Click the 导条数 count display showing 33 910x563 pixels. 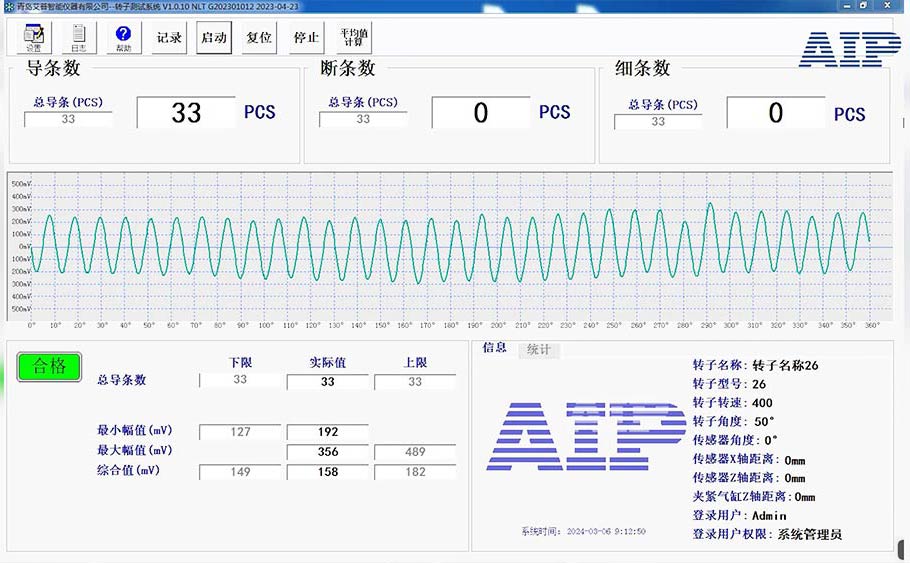tap(186, 113)
